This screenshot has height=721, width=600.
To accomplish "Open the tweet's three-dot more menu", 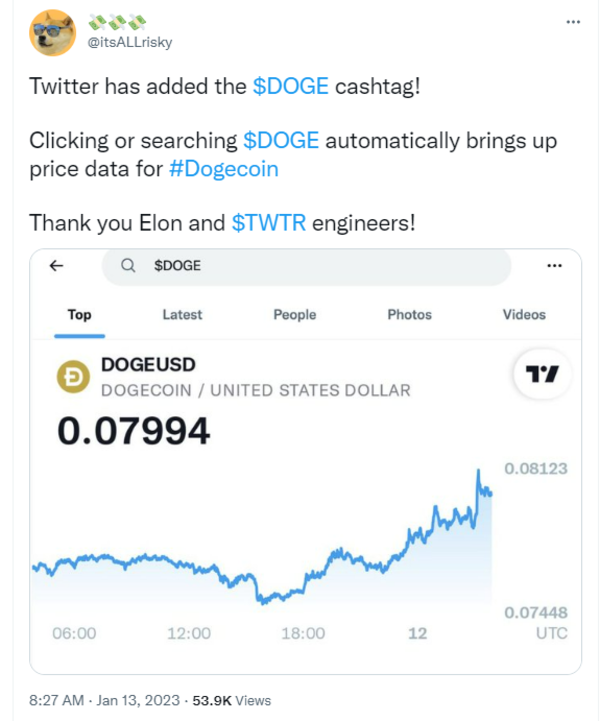I will point(571,20).
